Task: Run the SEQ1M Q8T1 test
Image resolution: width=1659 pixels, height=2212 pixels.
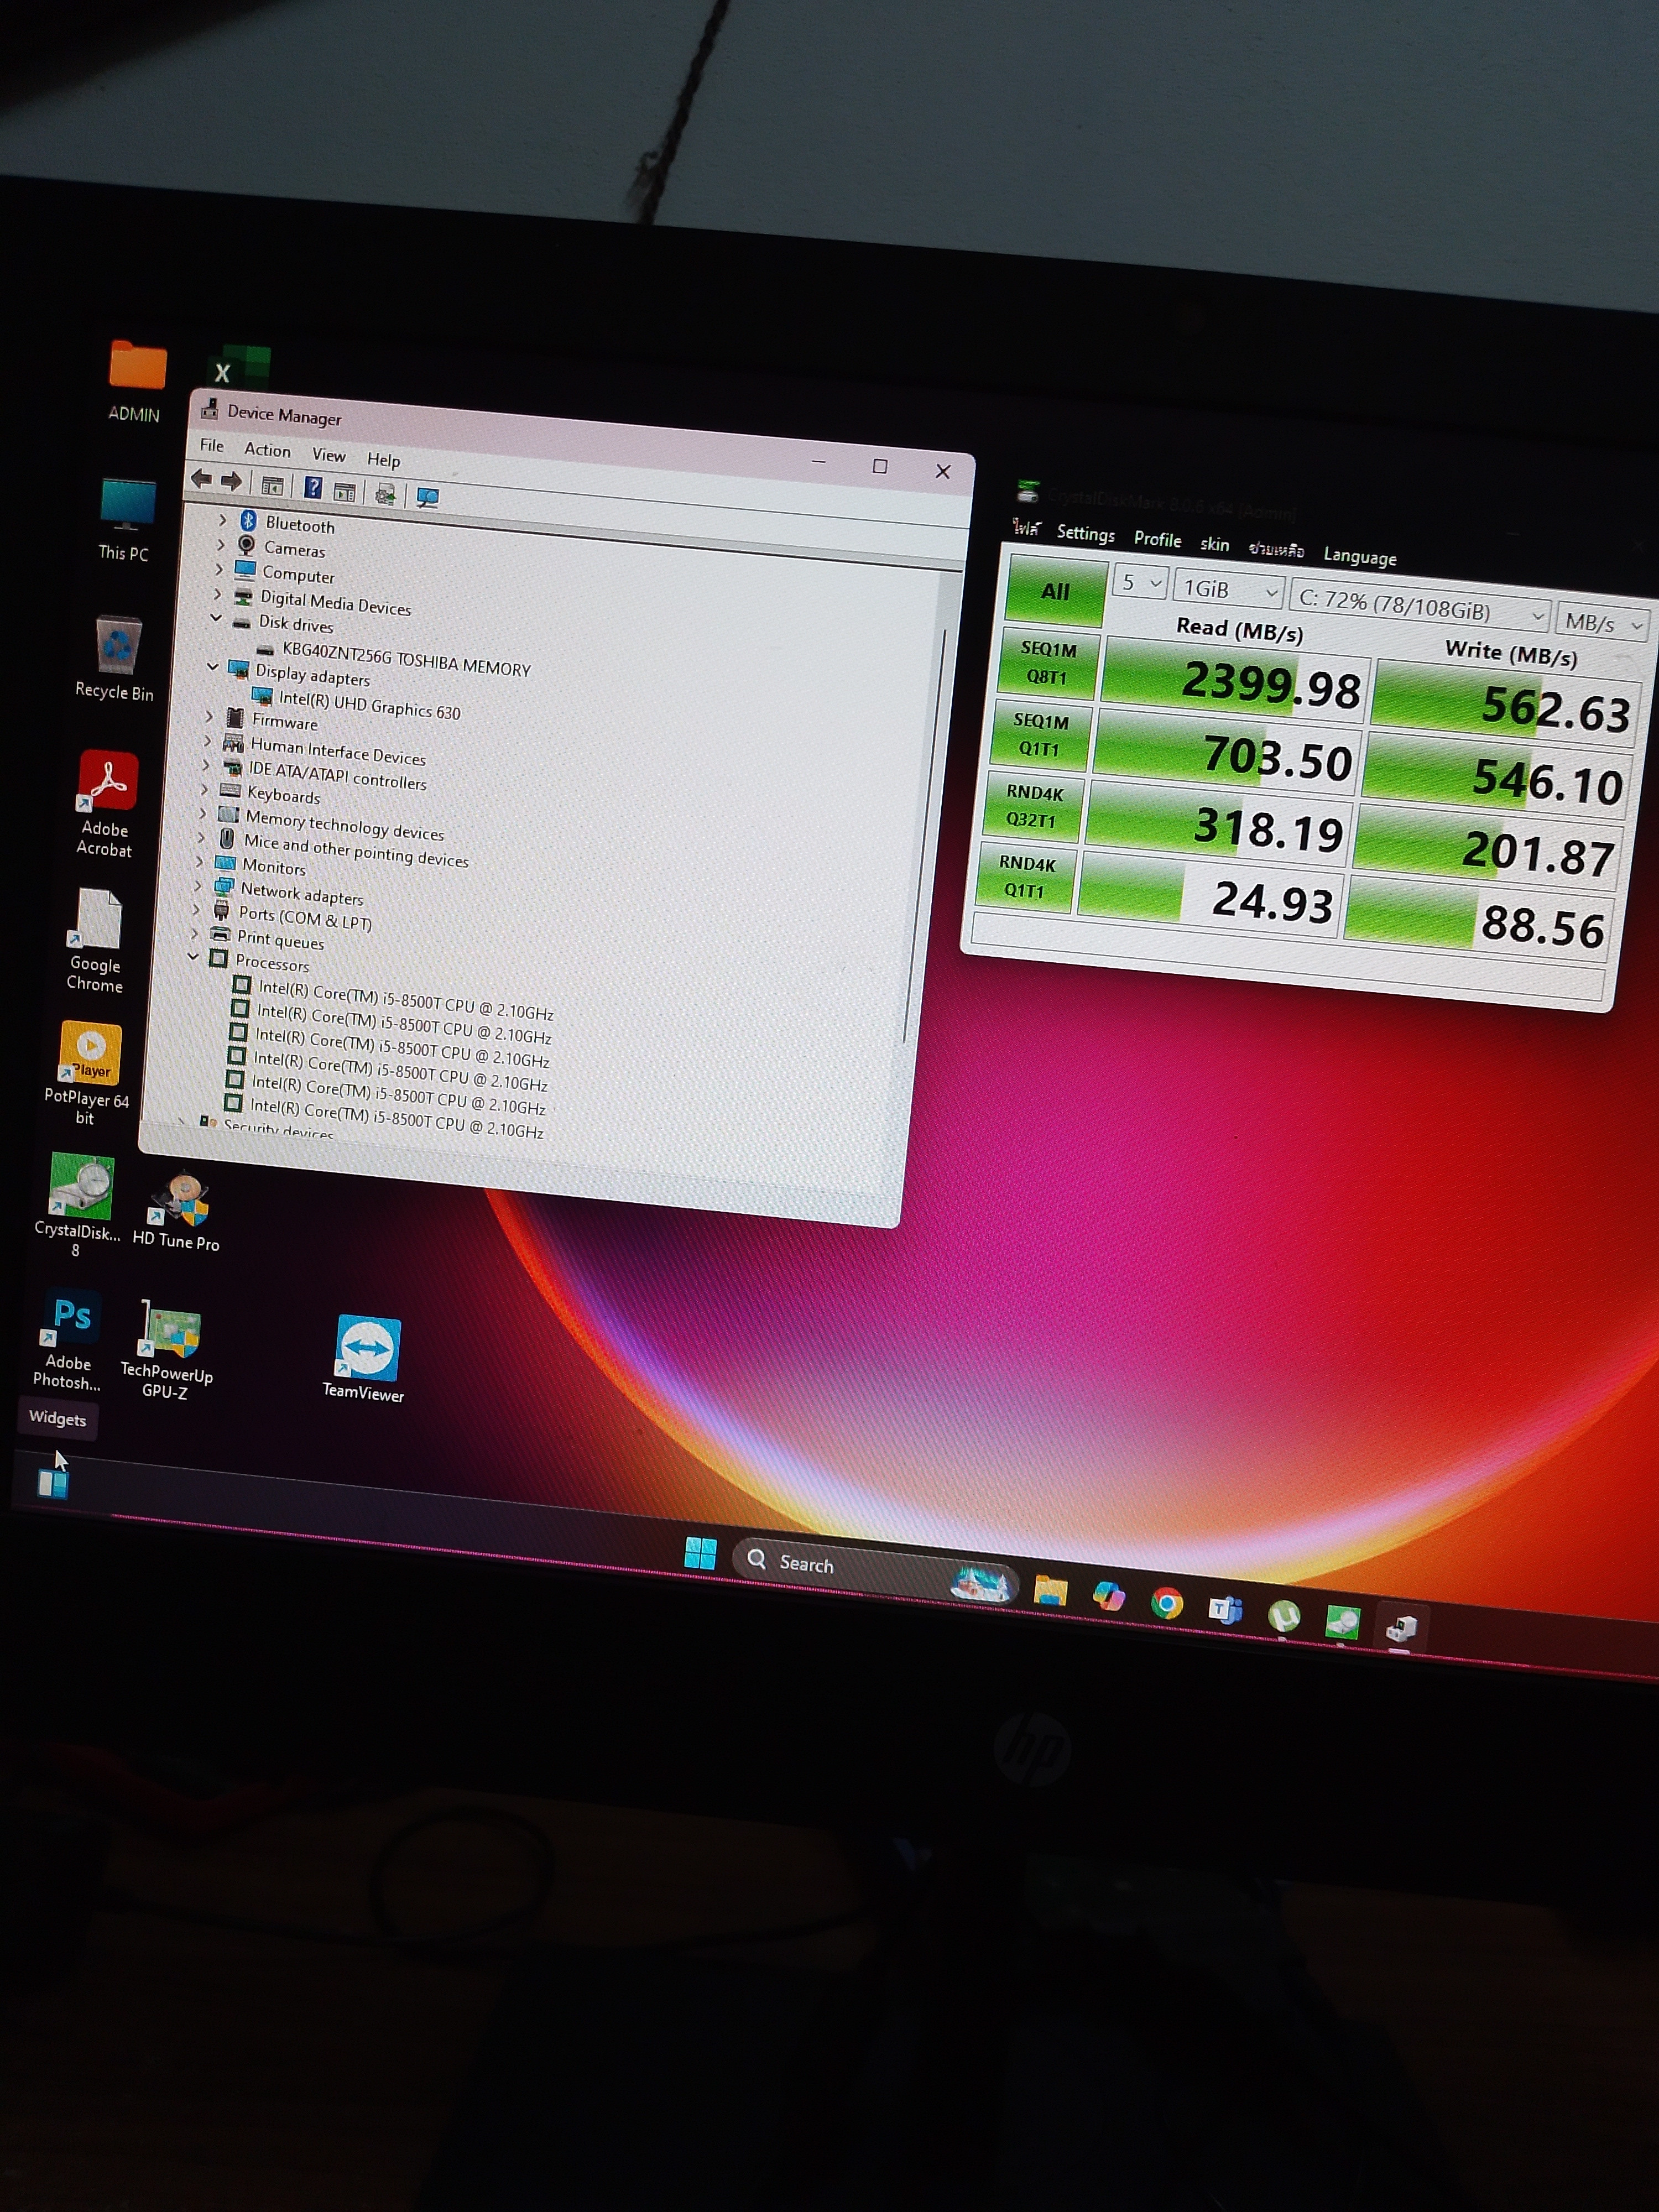Action: click(1049, 663)
